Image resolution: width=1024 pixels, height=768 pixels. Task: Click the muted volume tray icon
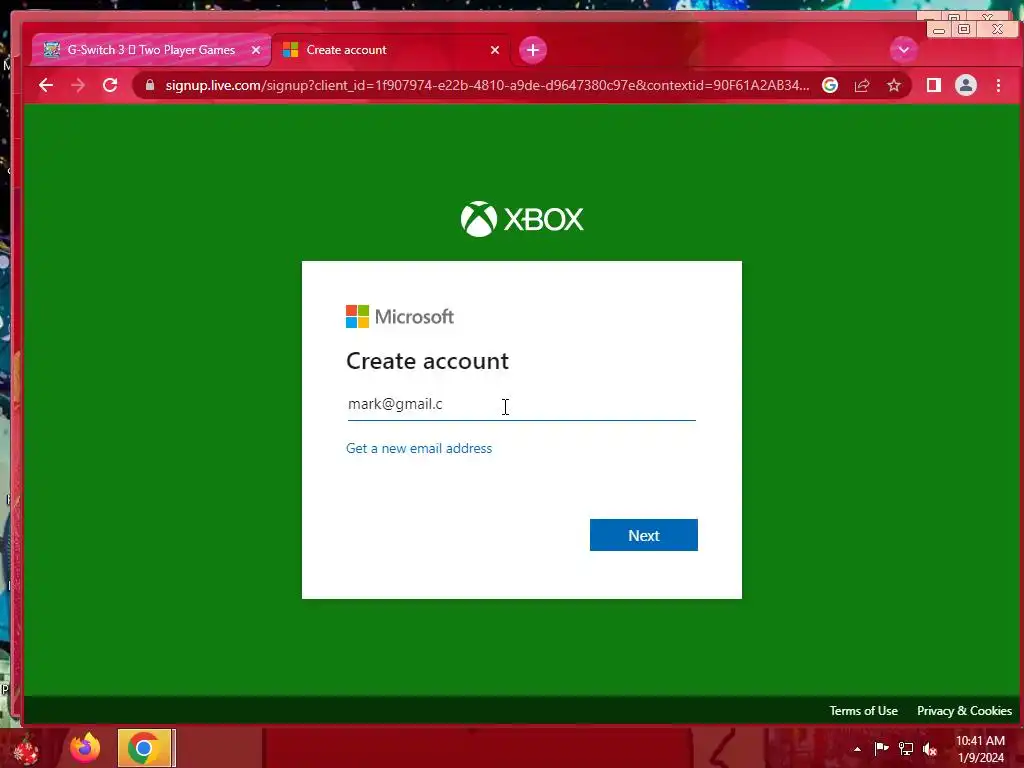pos(930,749)
